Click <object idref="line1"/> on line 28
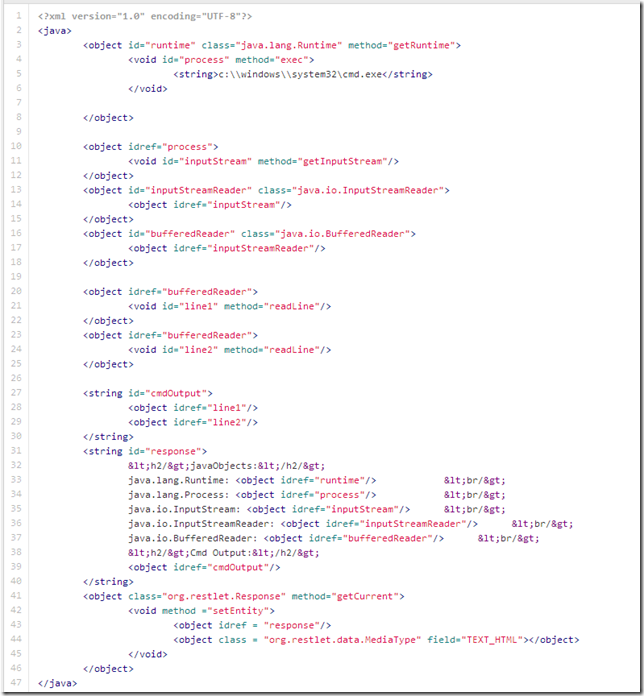644x696 pixels. 193,408
